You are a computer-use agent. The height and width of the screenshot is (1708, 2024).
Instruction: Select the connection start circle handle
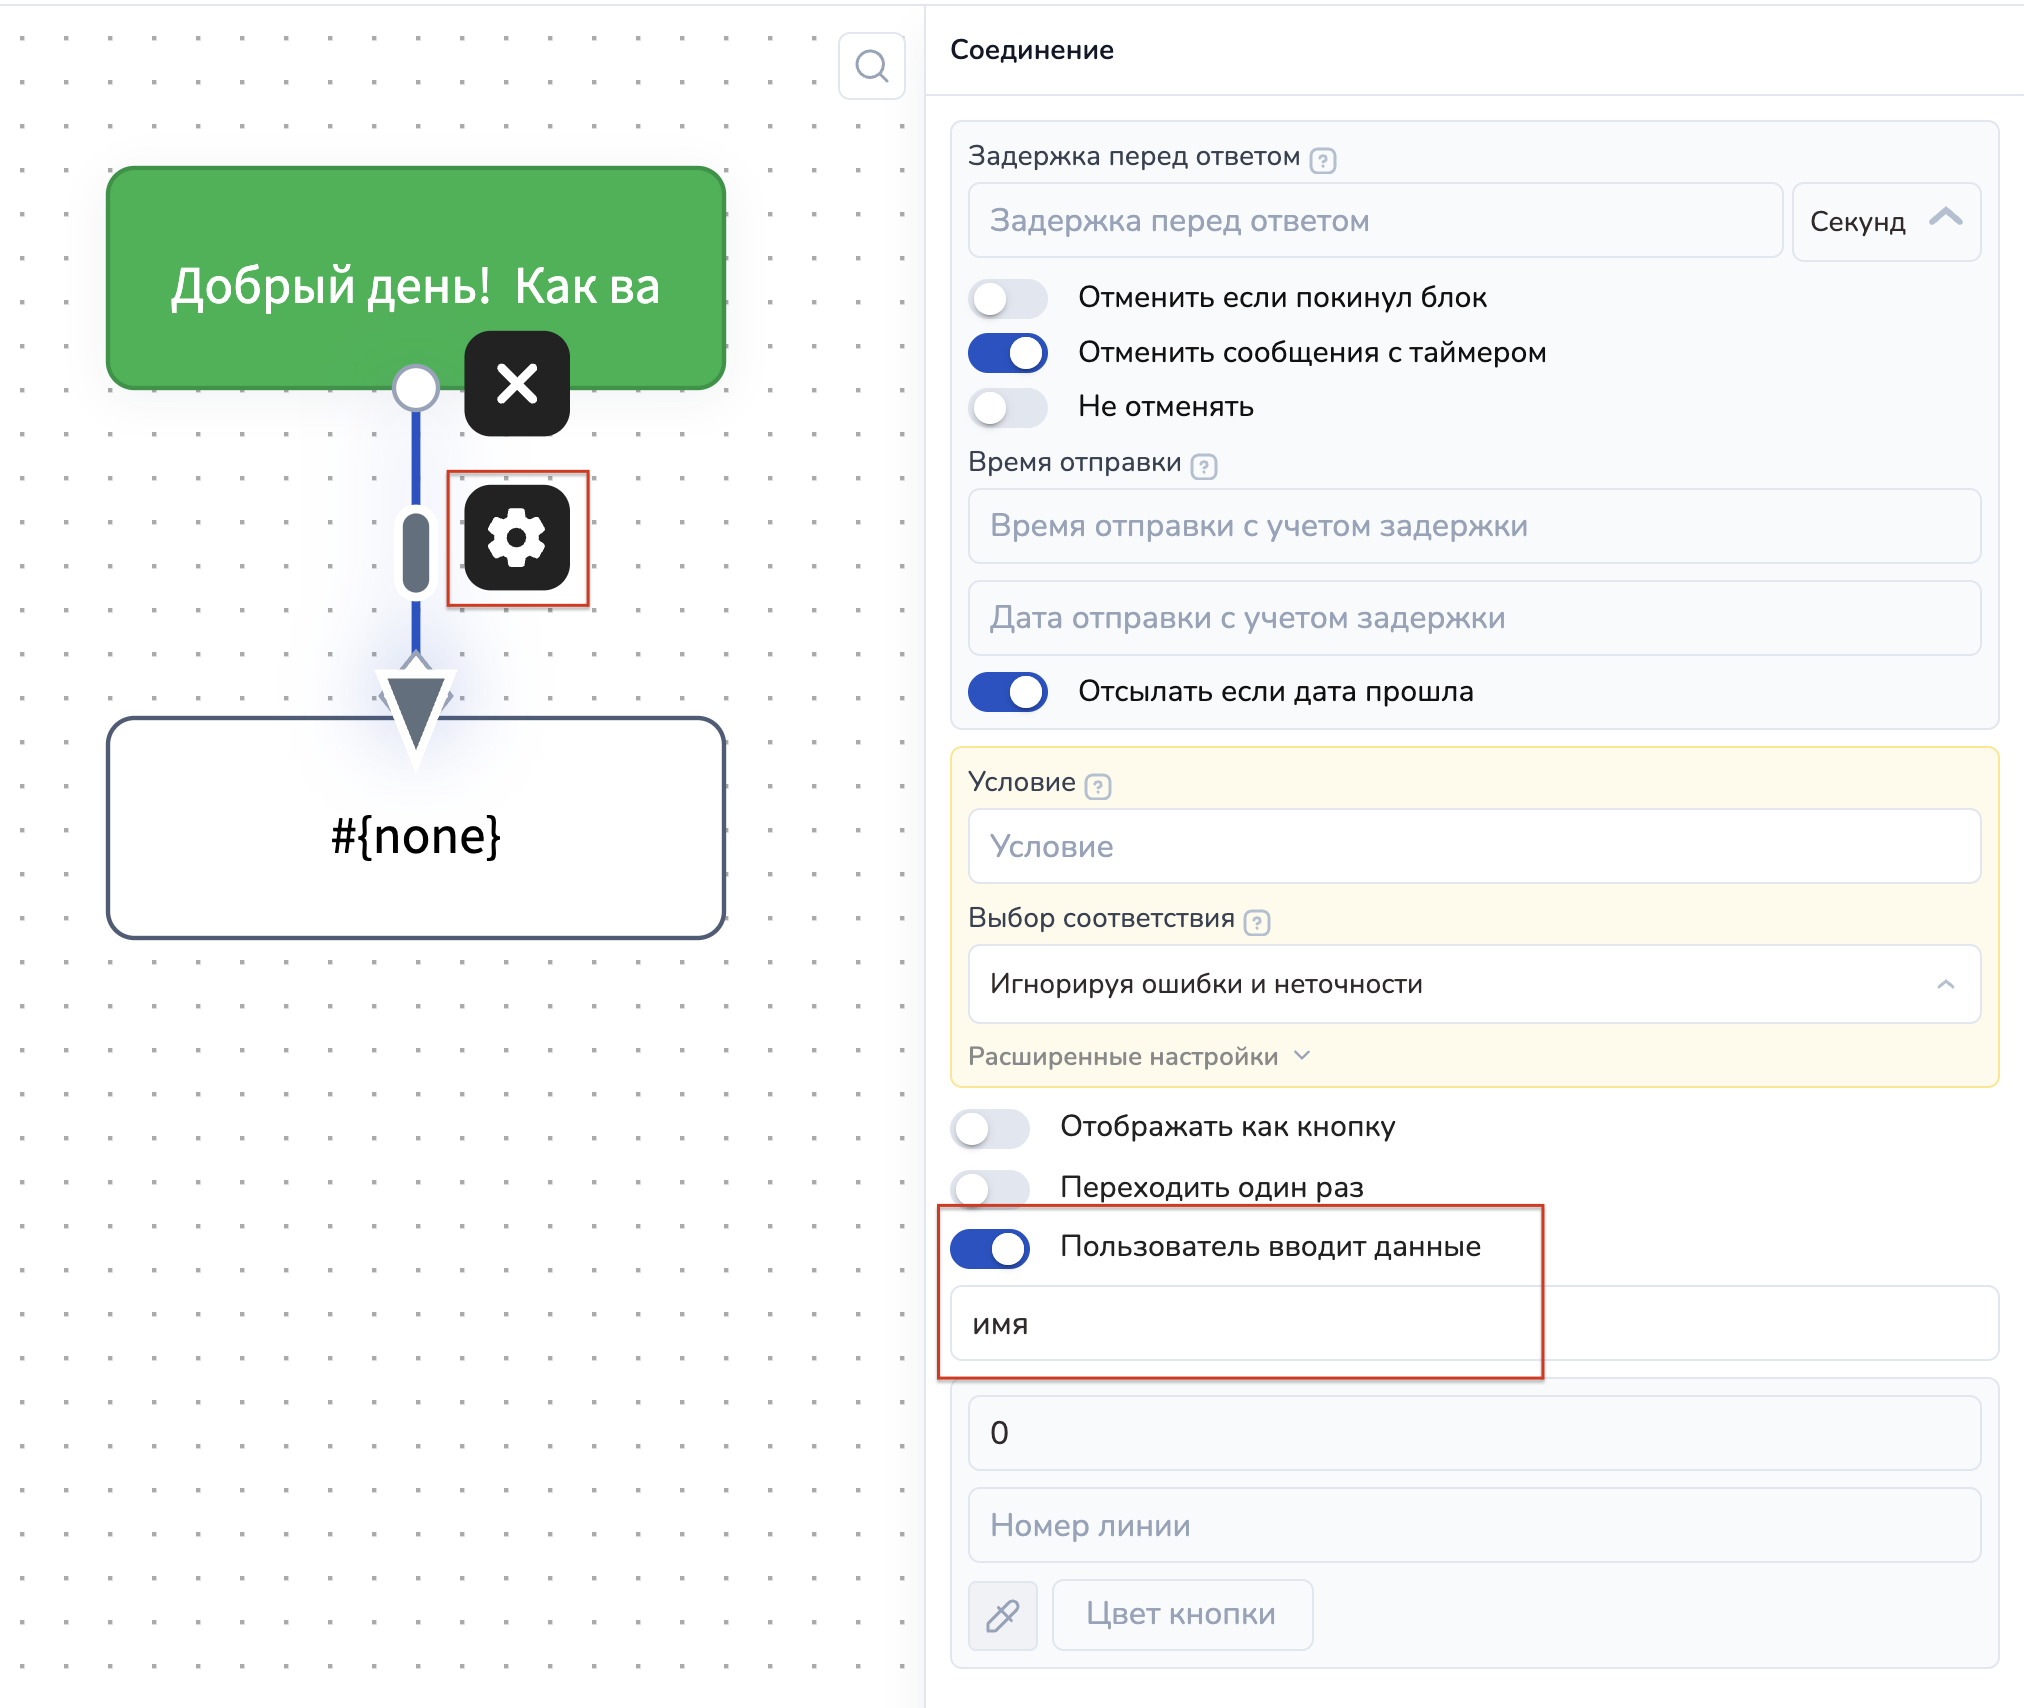(x=416, y=388)
